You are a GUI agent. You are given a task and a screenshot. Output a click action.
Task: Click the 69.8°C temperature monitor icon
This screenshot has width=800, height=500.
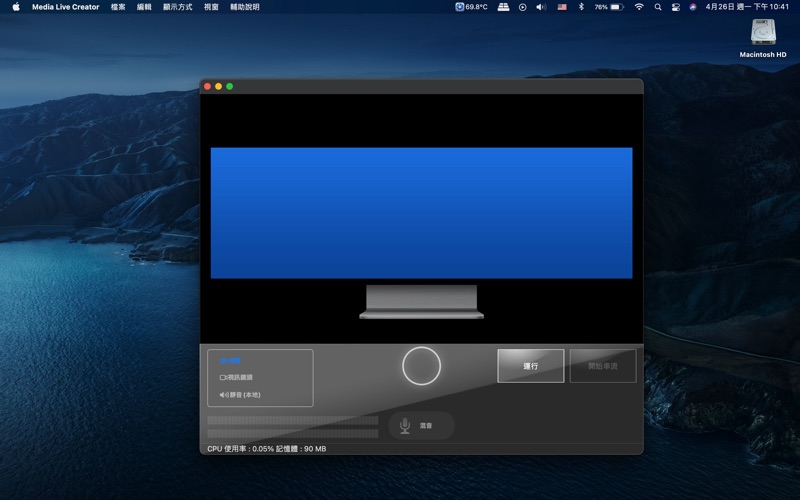471,7
